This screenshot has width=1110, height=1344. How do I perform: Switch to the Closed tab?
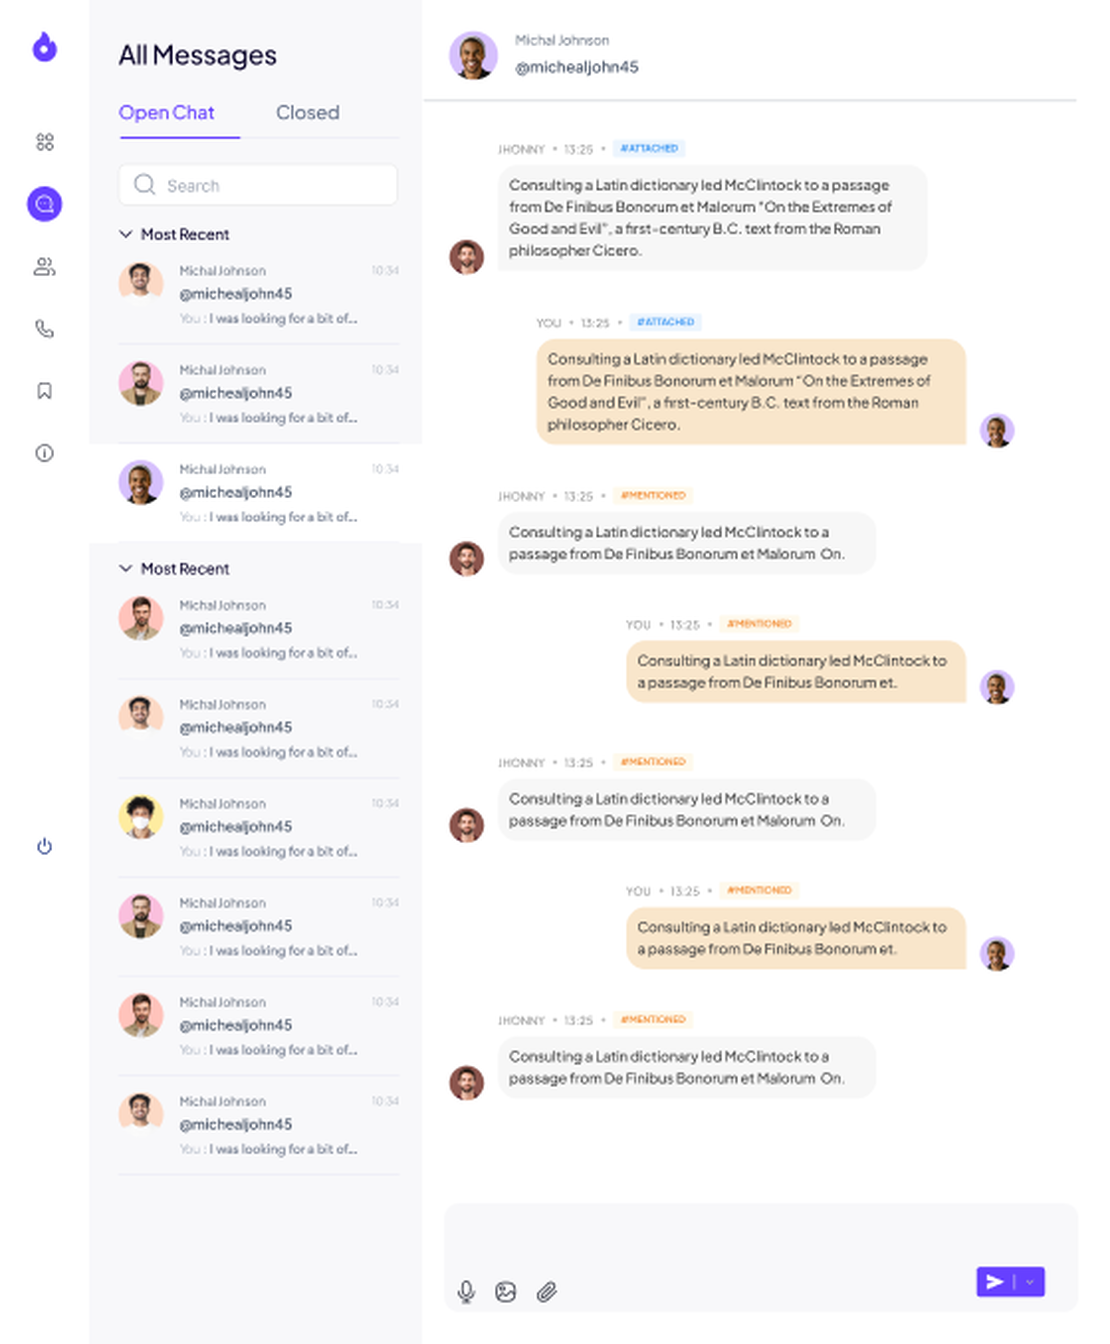(308, 113)
